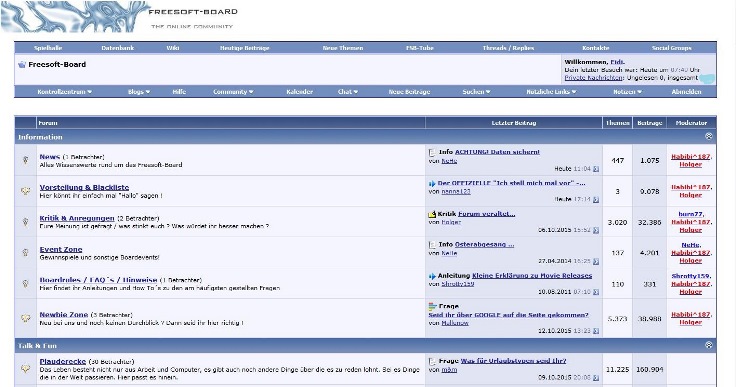Image resolution: width=736 pixels, height=387 pixels.
Task: Open the Event Zone forum
Action: 61,249
